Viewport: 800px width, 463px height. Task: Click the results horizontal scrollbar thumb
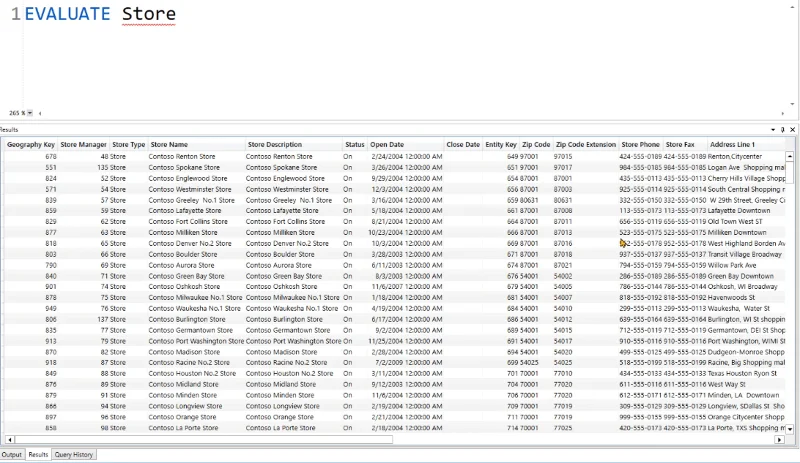pos(204,439)
